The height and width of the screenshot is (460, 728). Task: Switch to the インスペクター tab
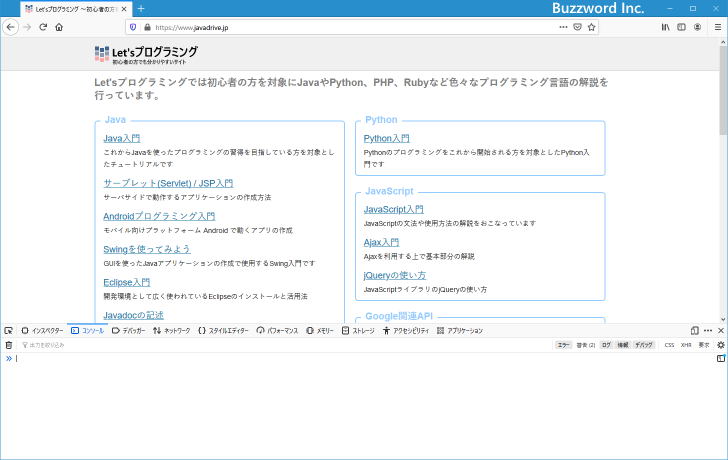(x=42, y=330)
